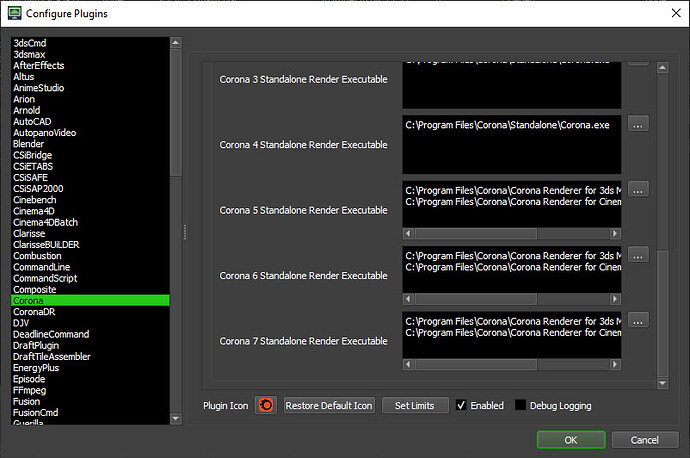Select Arion plugin
690x458 pixels.
(x=90, y=99)
